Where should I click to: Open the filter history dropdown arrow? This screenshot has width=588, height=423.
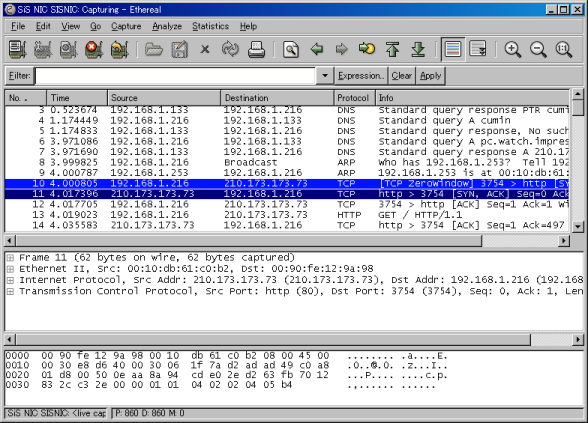coord(325,76)
